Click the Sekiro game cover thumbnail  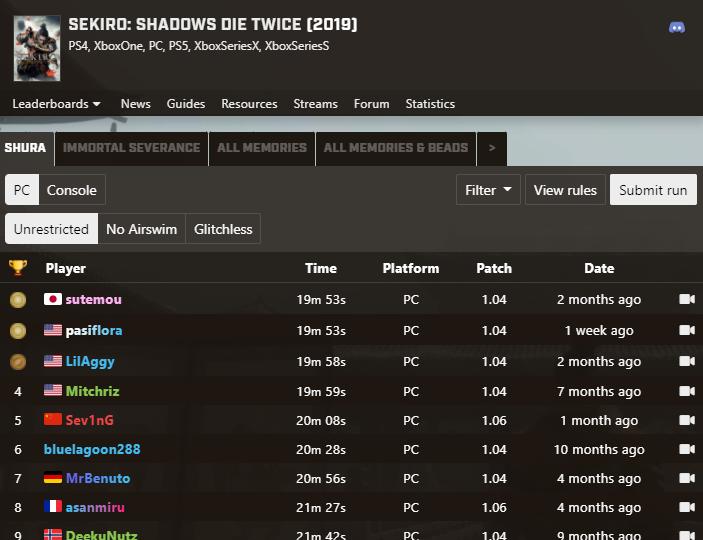point(37,48)
